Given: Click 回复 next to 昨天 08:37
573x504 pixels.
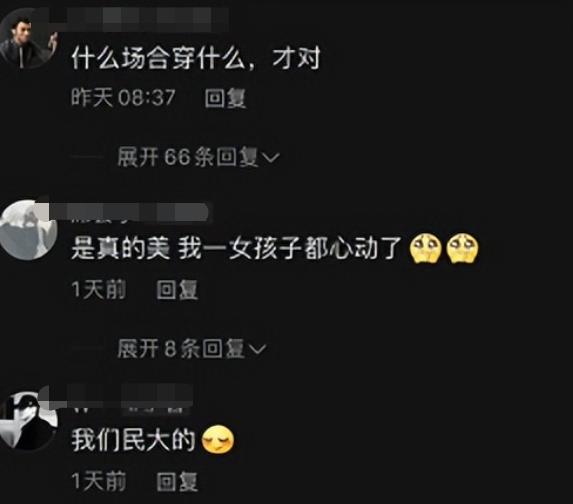Looking at the screenshot, I should pos(225,98).
